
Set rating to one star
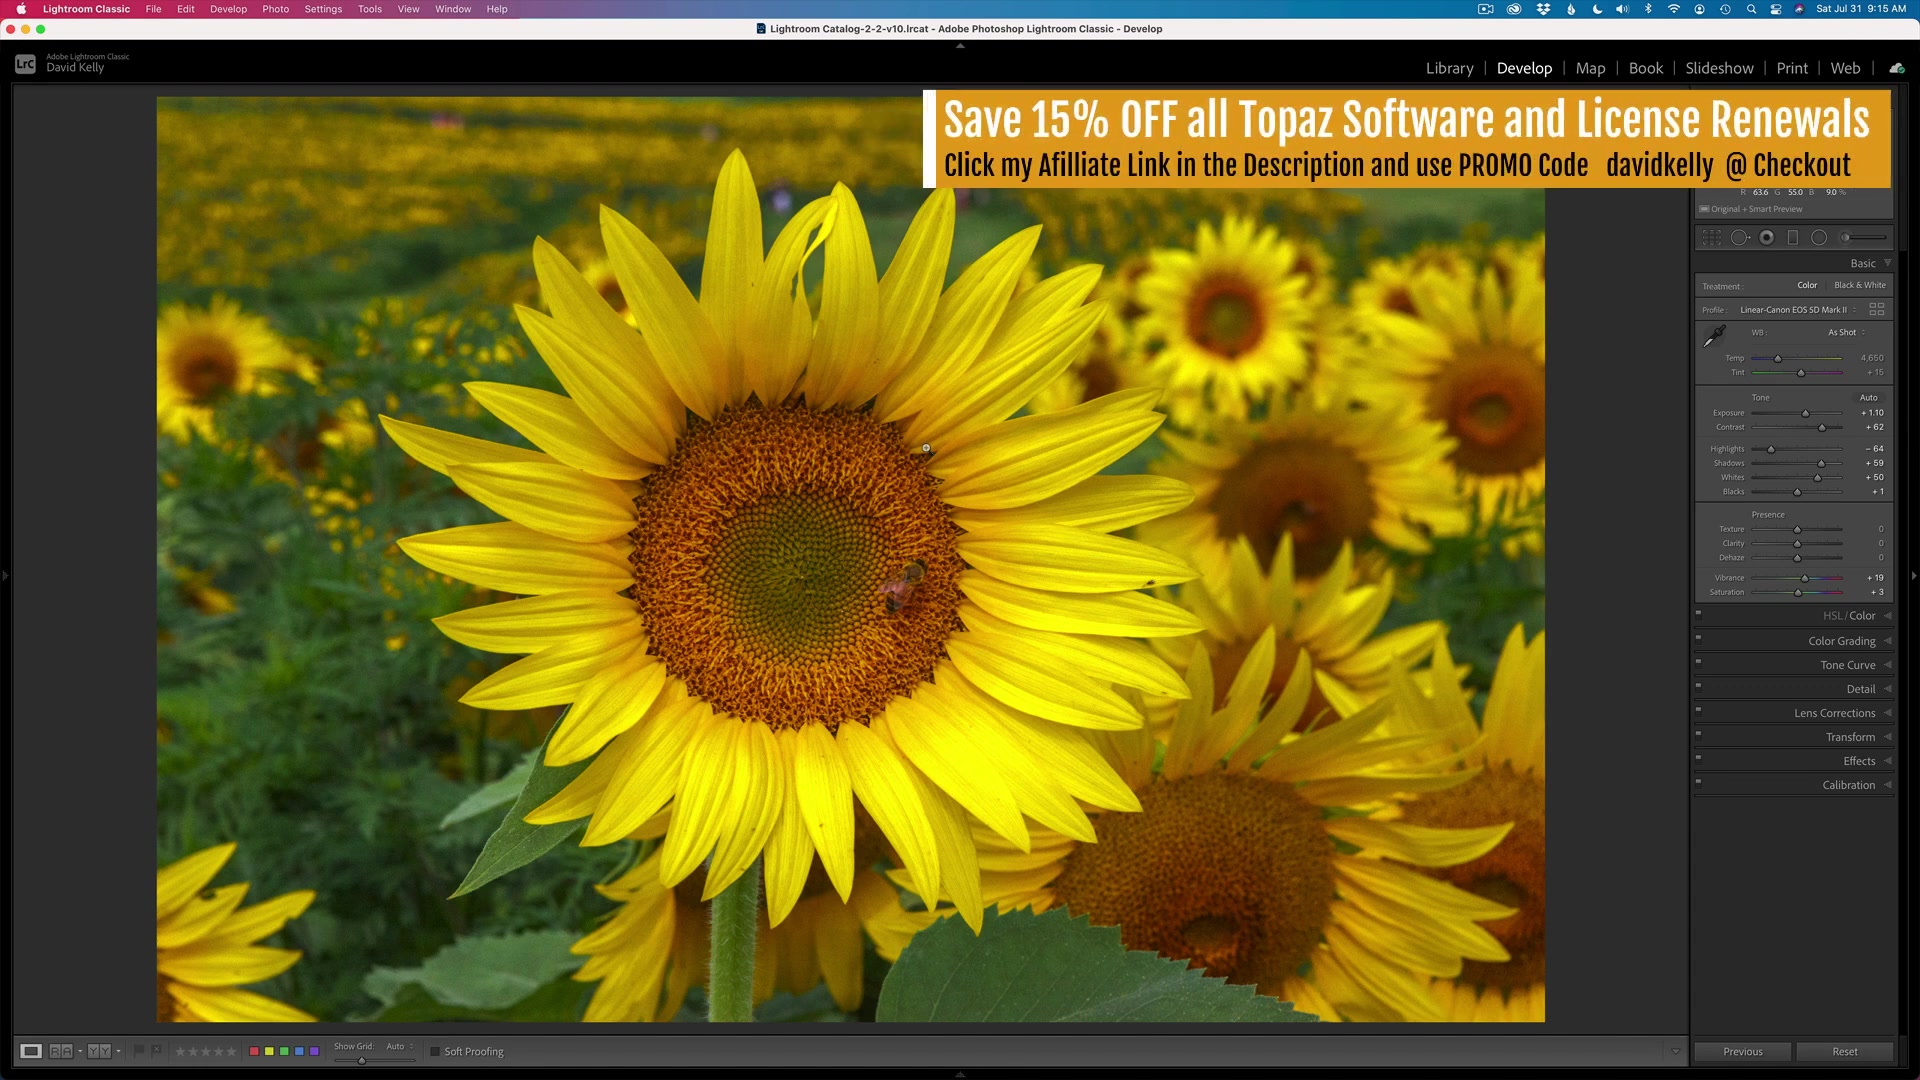(180, 1051)
